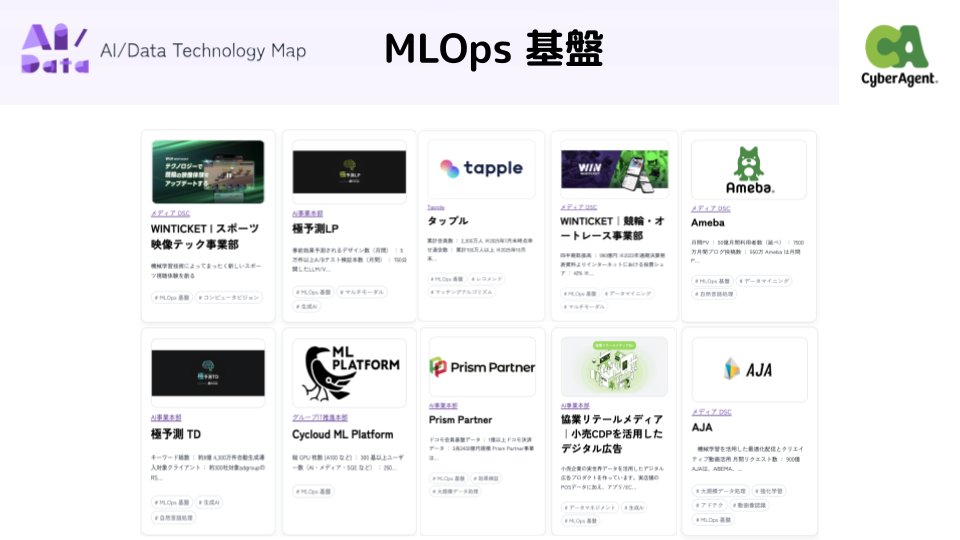
Task: Select 動画像認識 tag on AJA card
Action: pos(749,506)
